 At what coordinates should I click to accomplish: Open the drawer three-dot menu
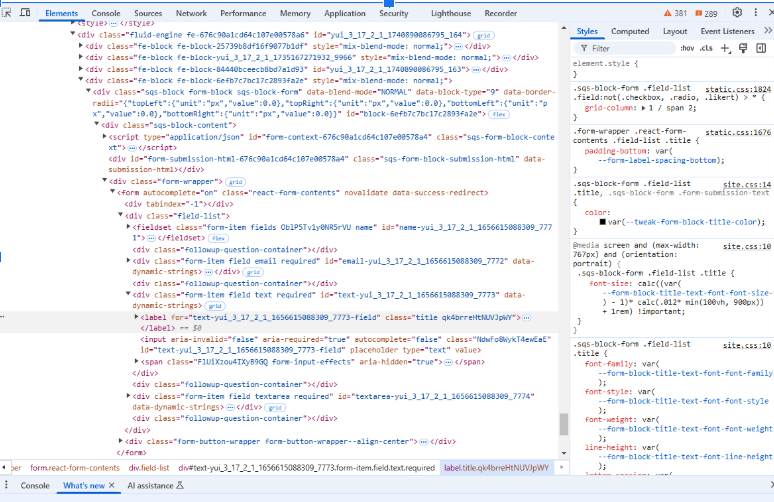click(x=6, y=485)
